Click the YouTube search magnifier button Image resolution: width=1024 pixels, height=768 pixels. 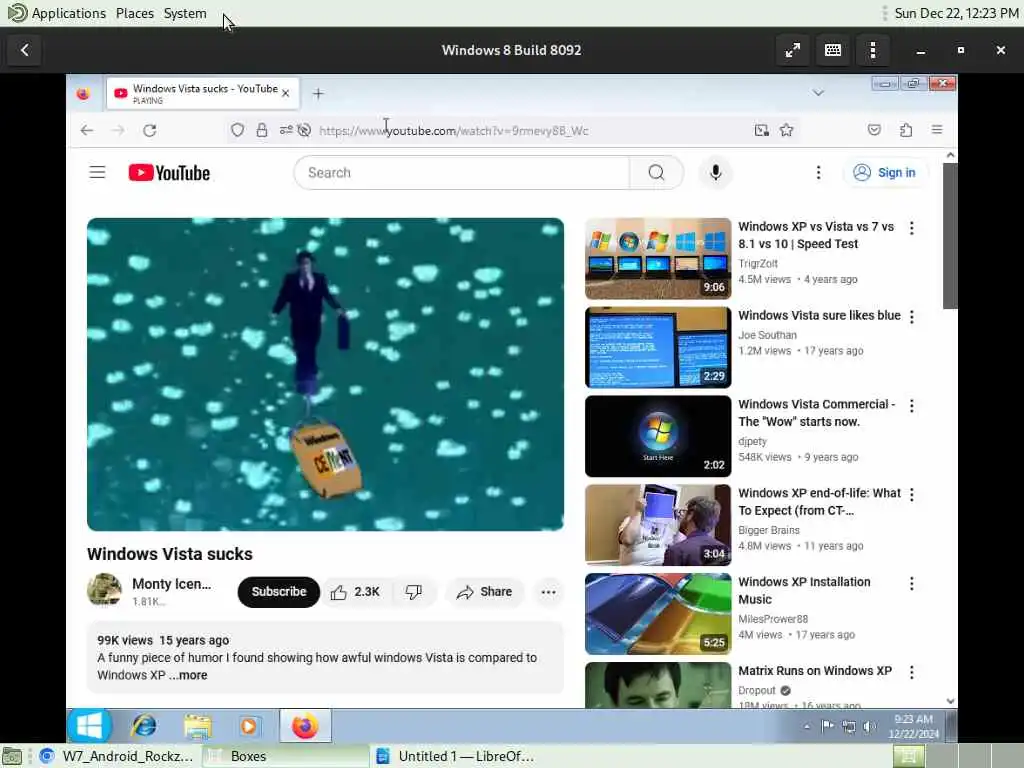coord(656,172)
